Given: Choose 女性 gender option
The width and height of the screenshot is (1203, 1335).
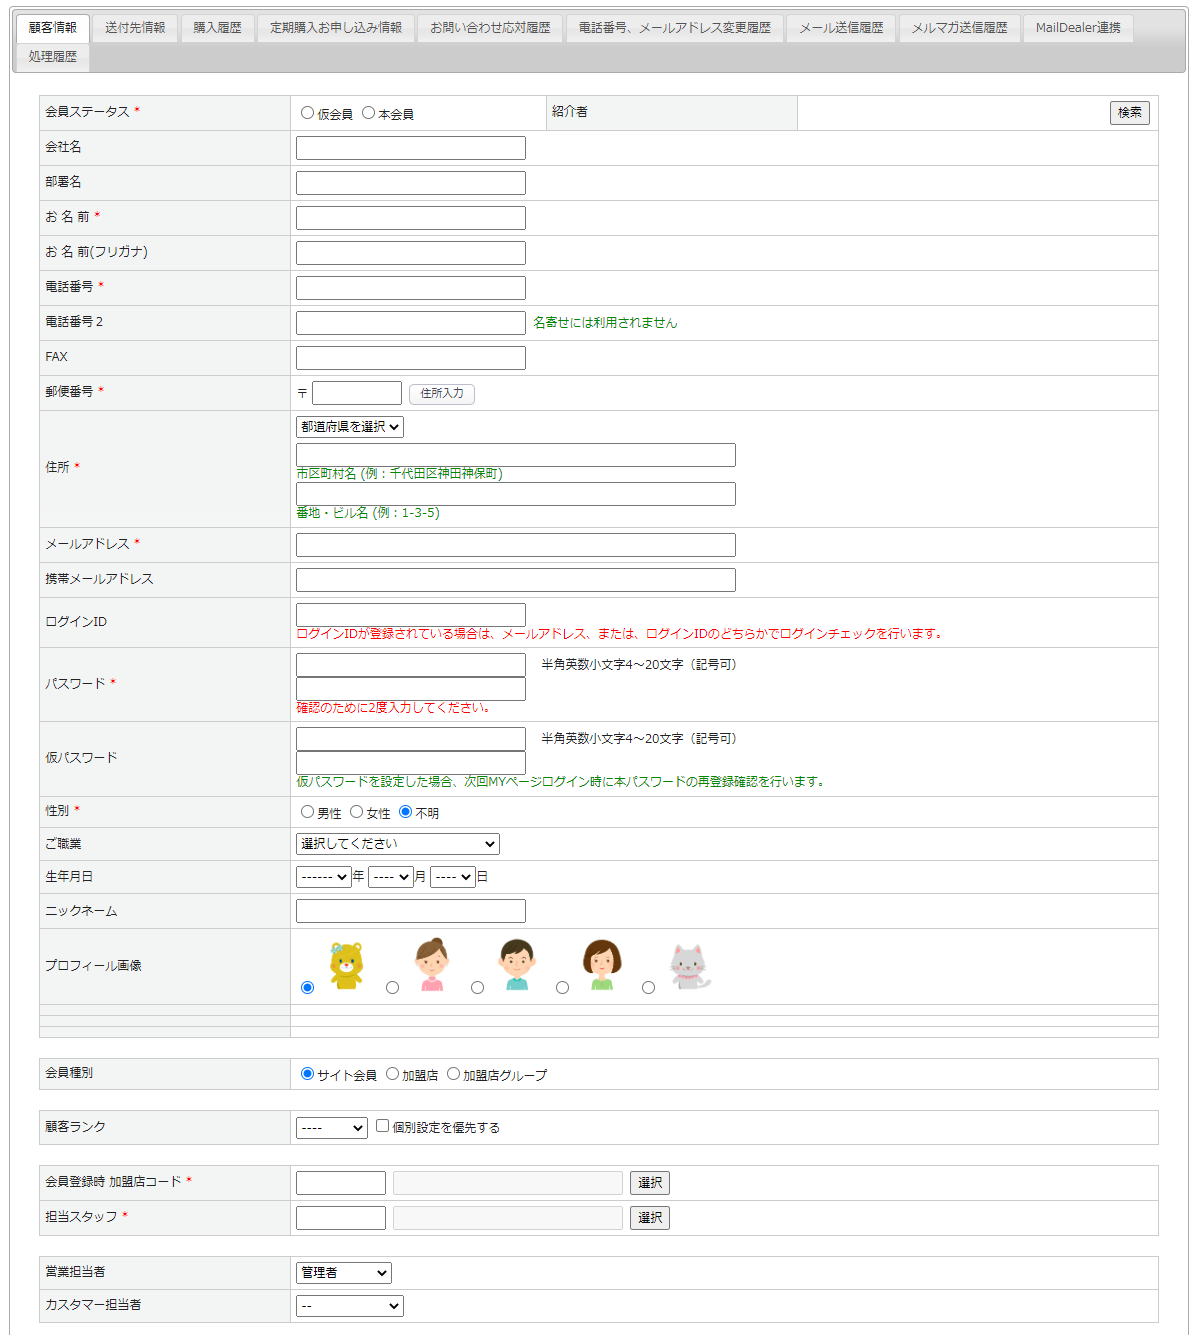Looking at the screenshot, I should (356, 812).
